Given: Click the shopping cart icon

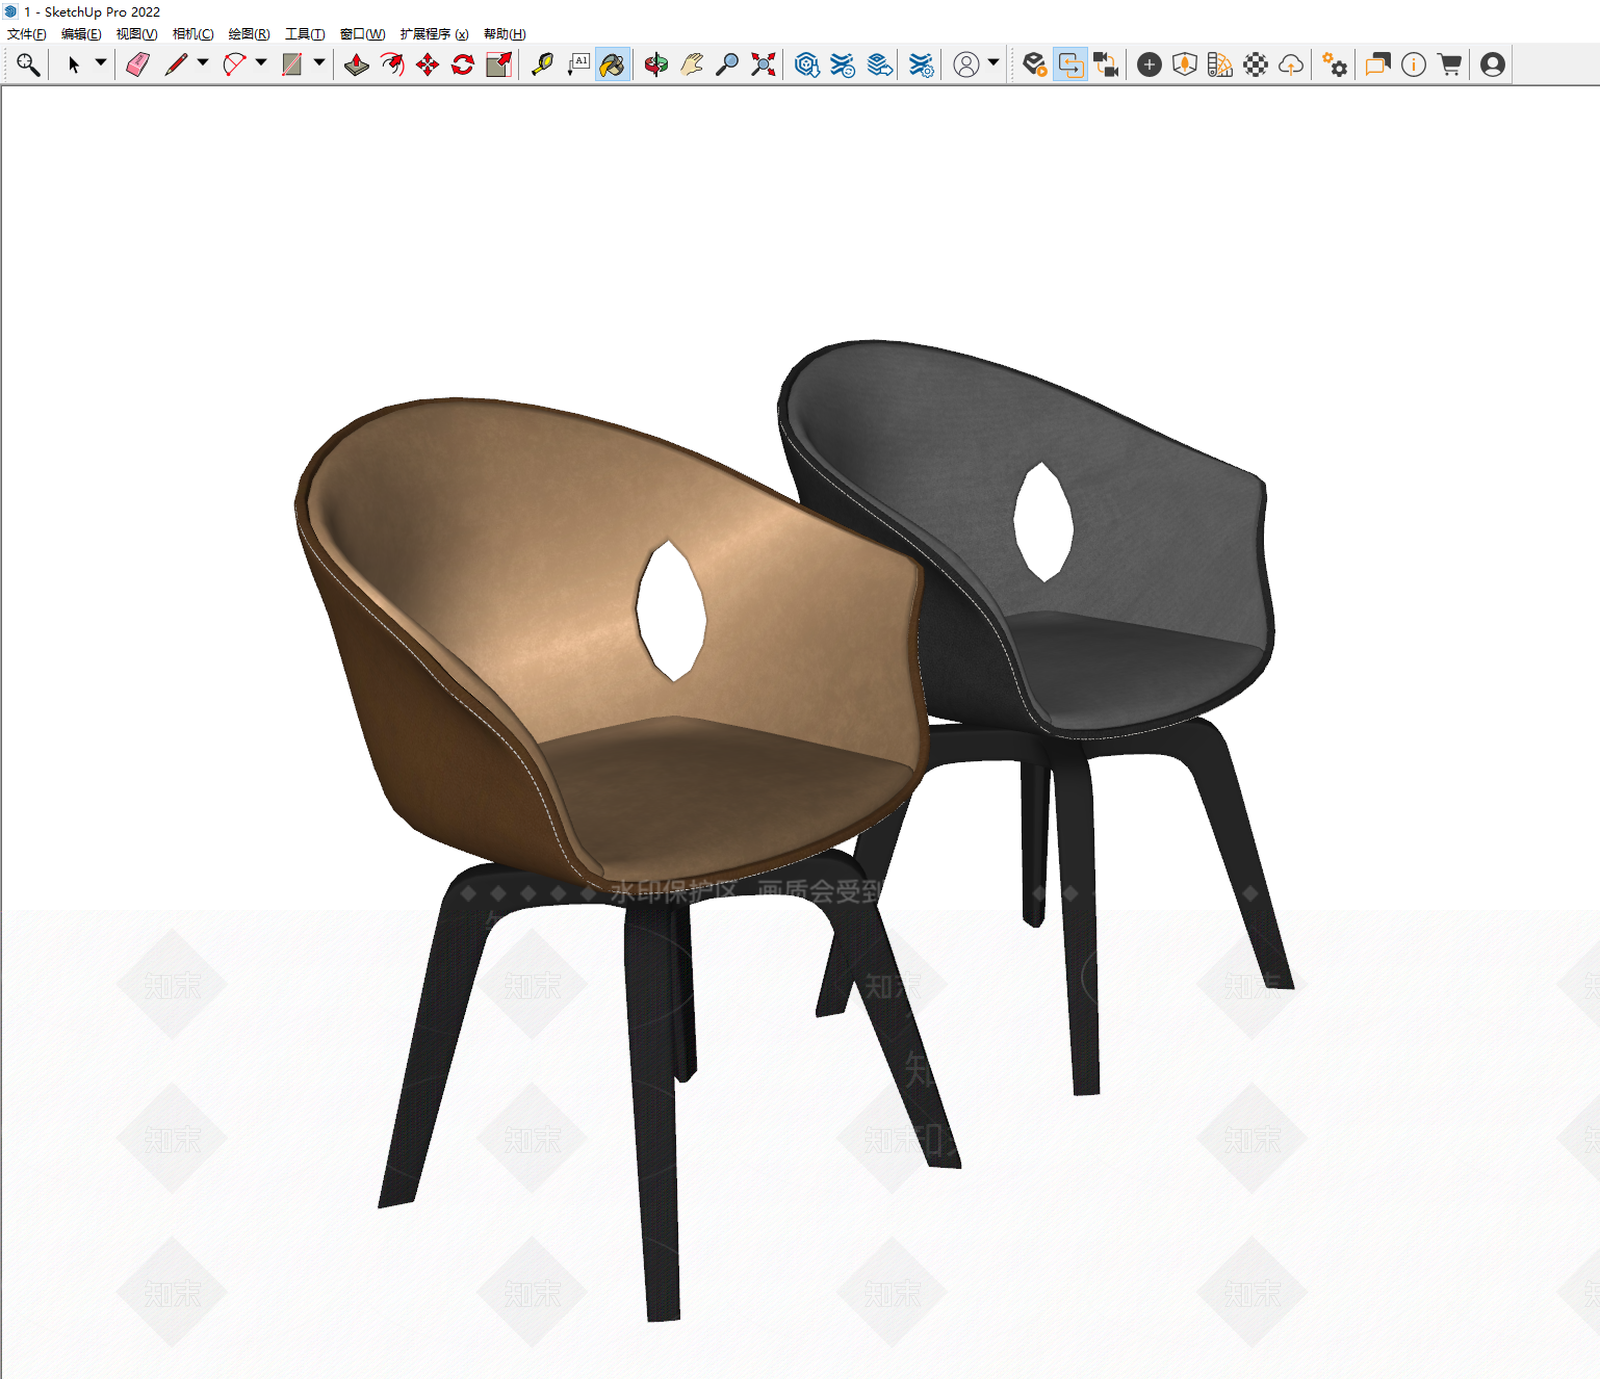Looking at the screenshot, I should (x=1450, y=65).
